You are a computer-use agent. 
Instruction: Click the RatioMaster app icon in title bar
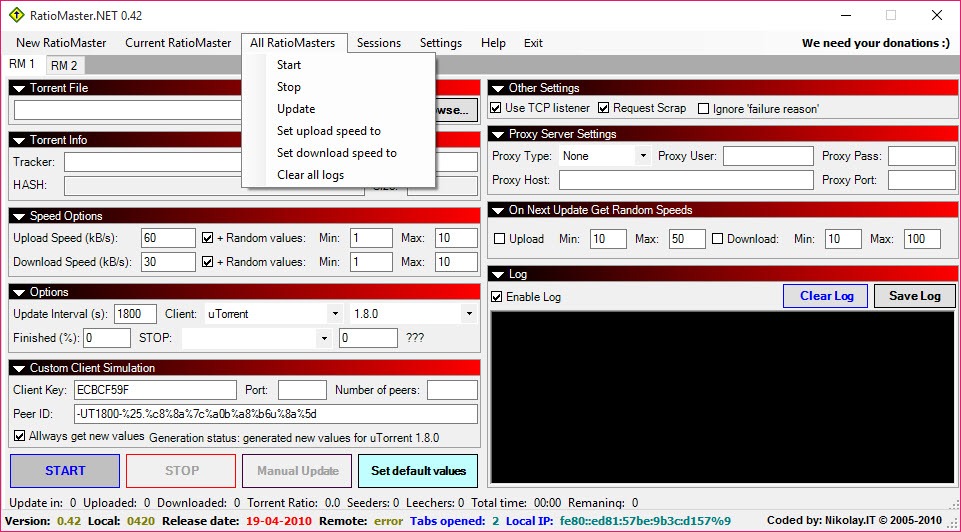[17, 15]
